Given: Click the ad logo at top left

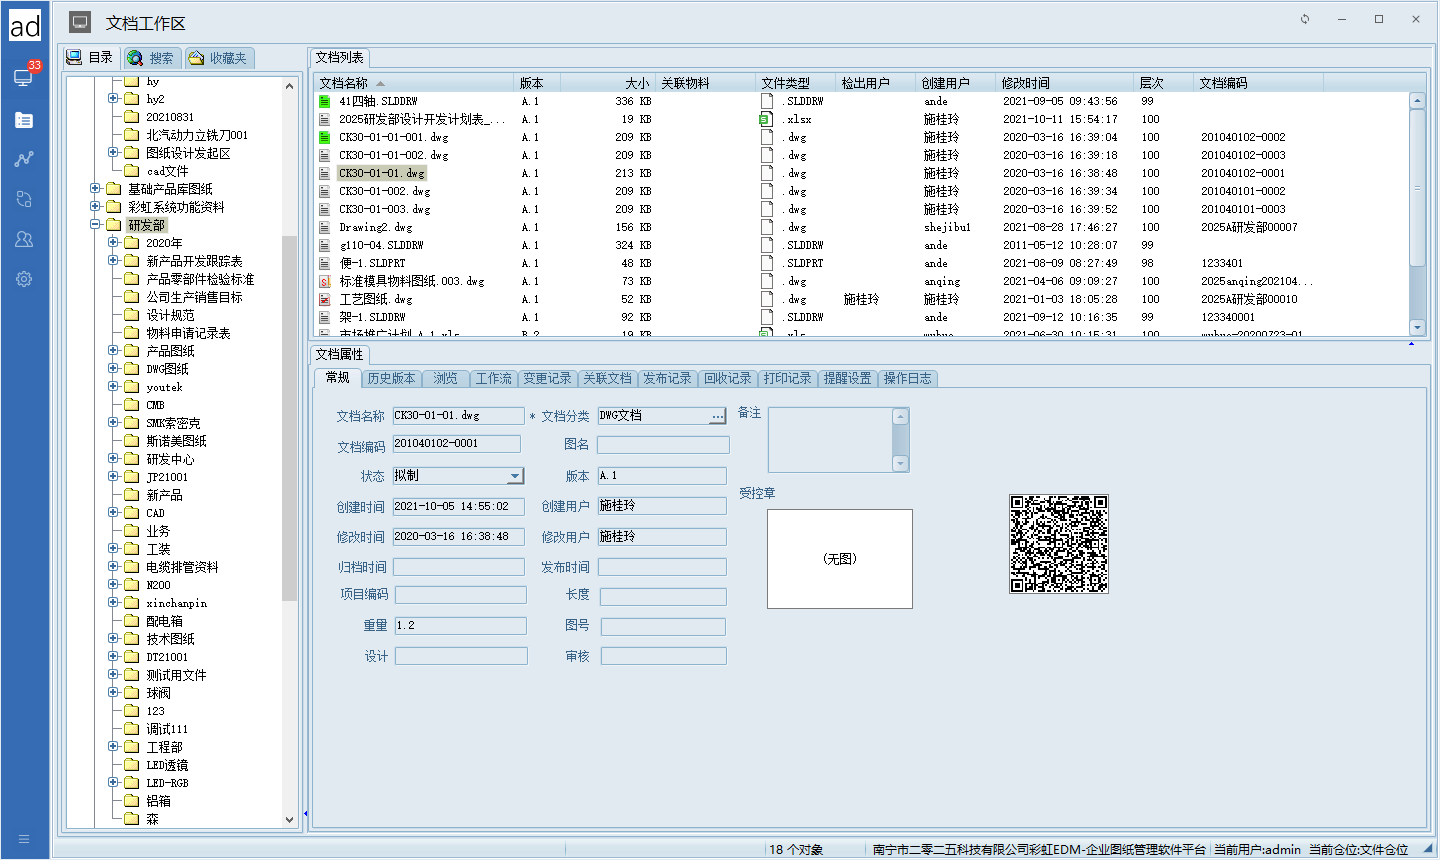Looking at the screenshot, I should click(x=25, y=25).
